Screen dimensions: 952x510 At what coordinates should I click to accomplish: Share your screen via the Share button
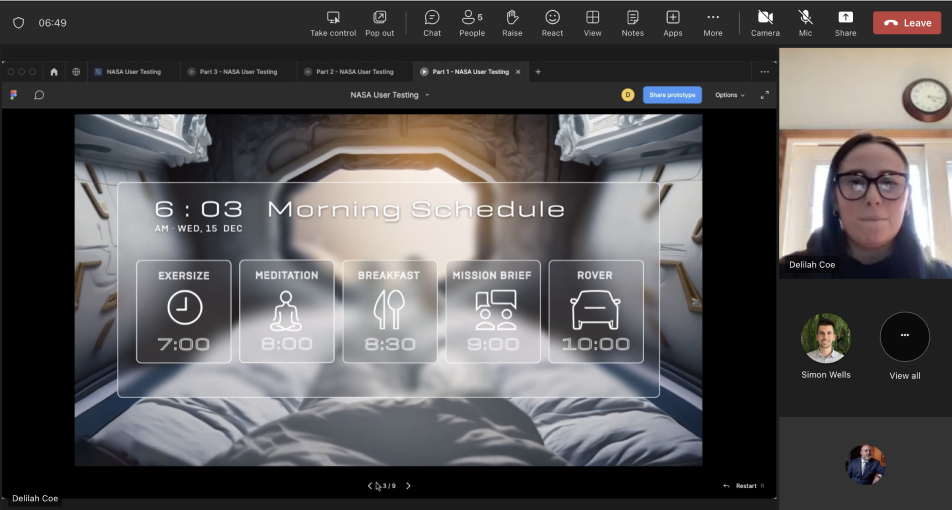click(x=845, y=24)
